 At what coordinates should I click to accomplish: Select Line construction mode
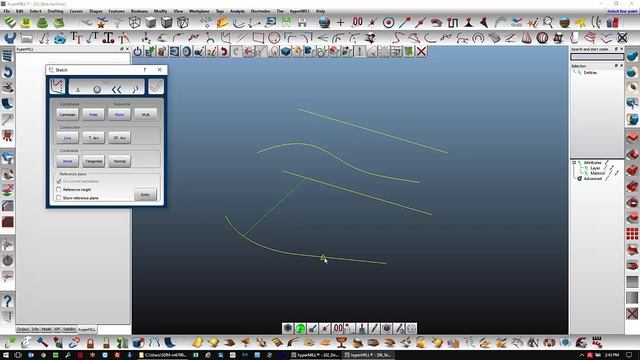click(x=67, y=138)
